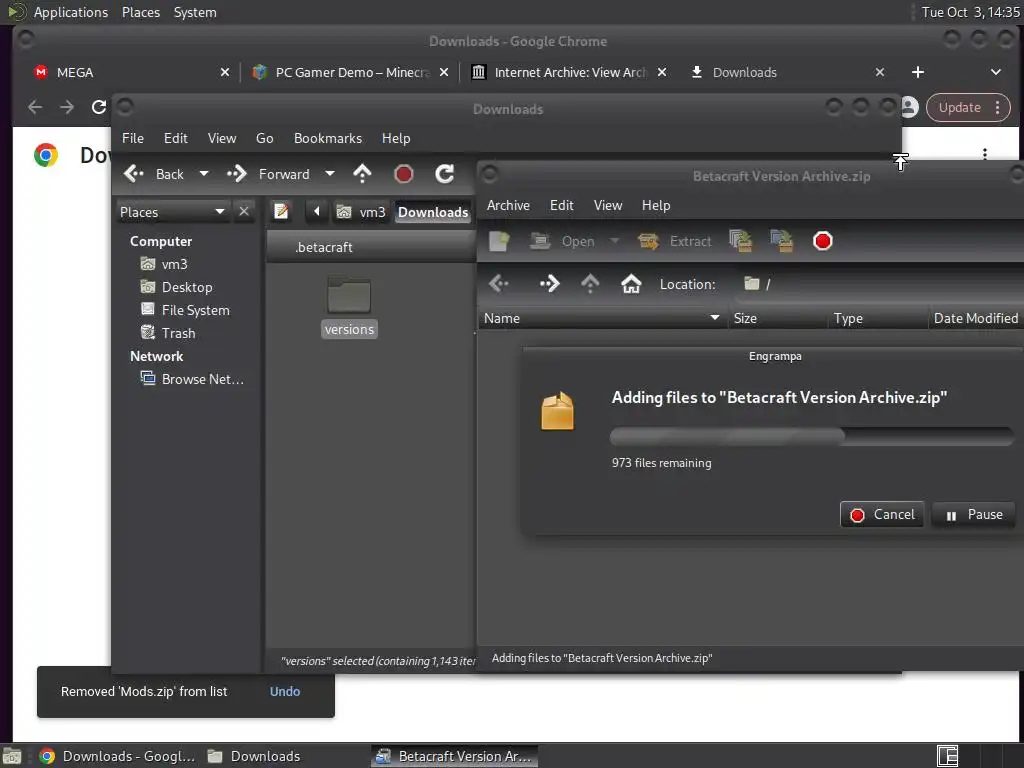
Task: Select vm3 in the path bar
Action: click(361, 212)
